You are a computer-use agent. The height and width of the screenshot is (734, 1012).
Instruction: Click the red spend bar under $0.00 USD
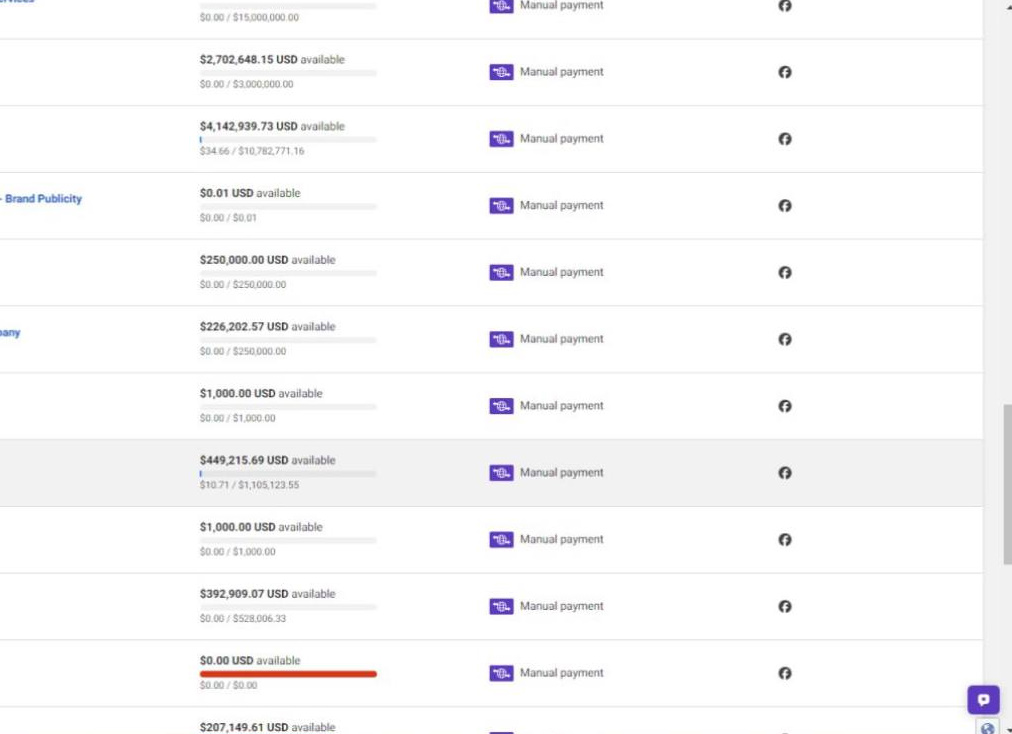[288, 674]
